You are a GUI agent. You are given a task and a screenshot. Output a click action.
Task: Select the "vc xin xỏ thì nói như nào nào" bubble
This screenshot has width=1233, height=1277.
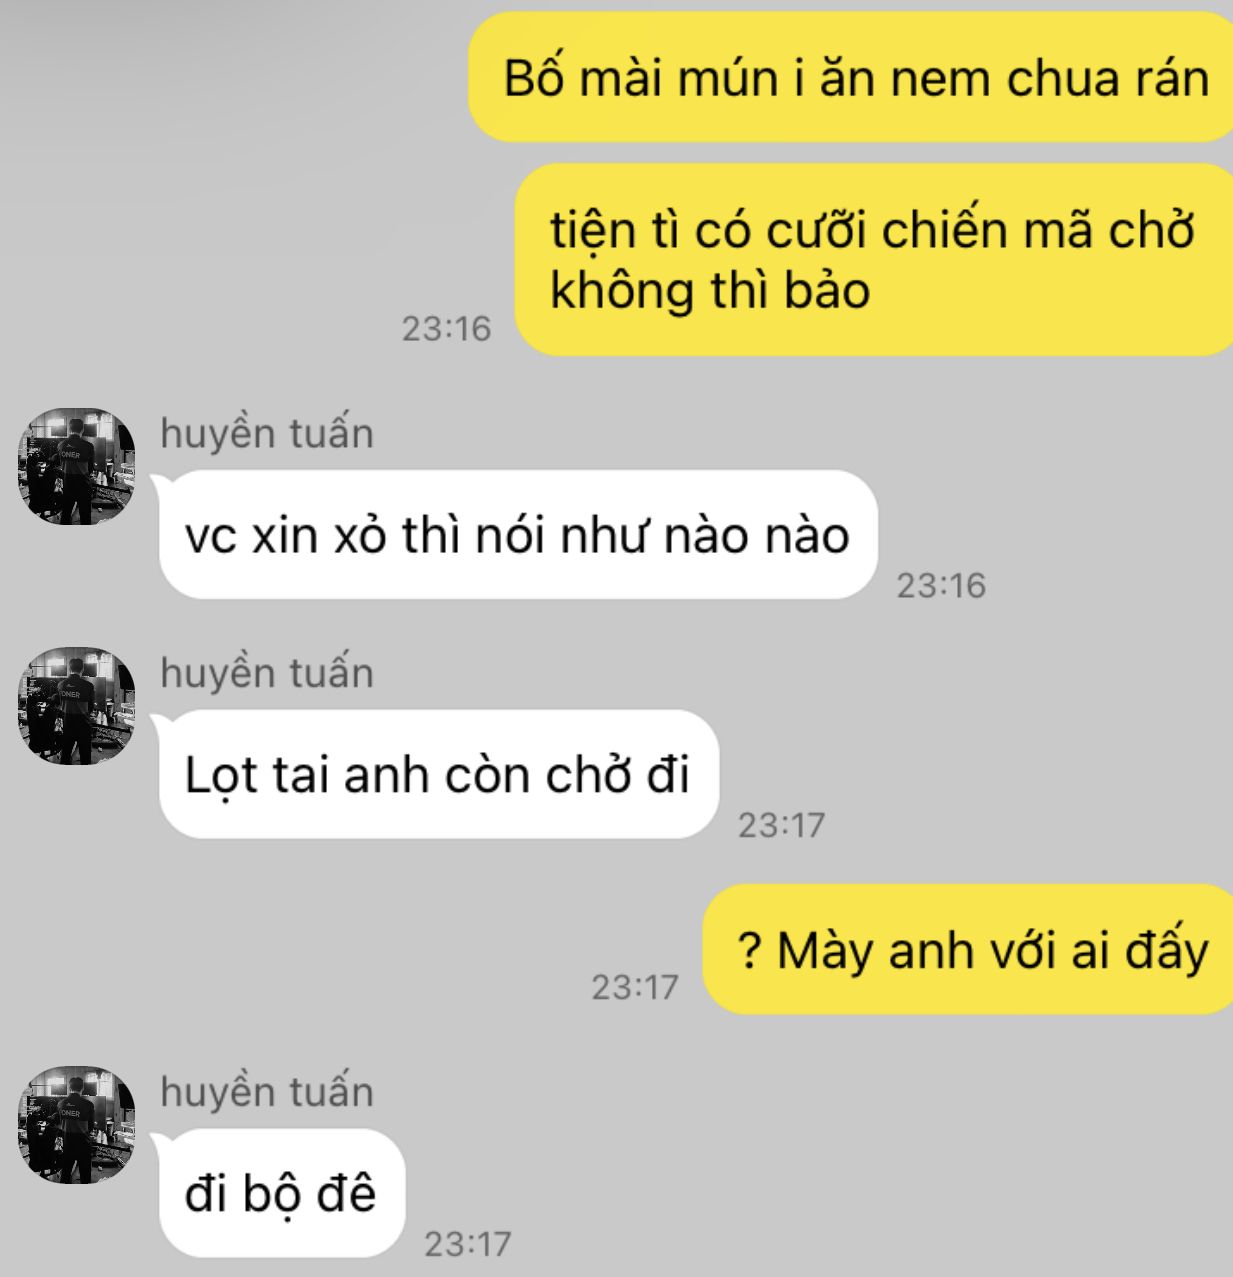click(518, 535)
